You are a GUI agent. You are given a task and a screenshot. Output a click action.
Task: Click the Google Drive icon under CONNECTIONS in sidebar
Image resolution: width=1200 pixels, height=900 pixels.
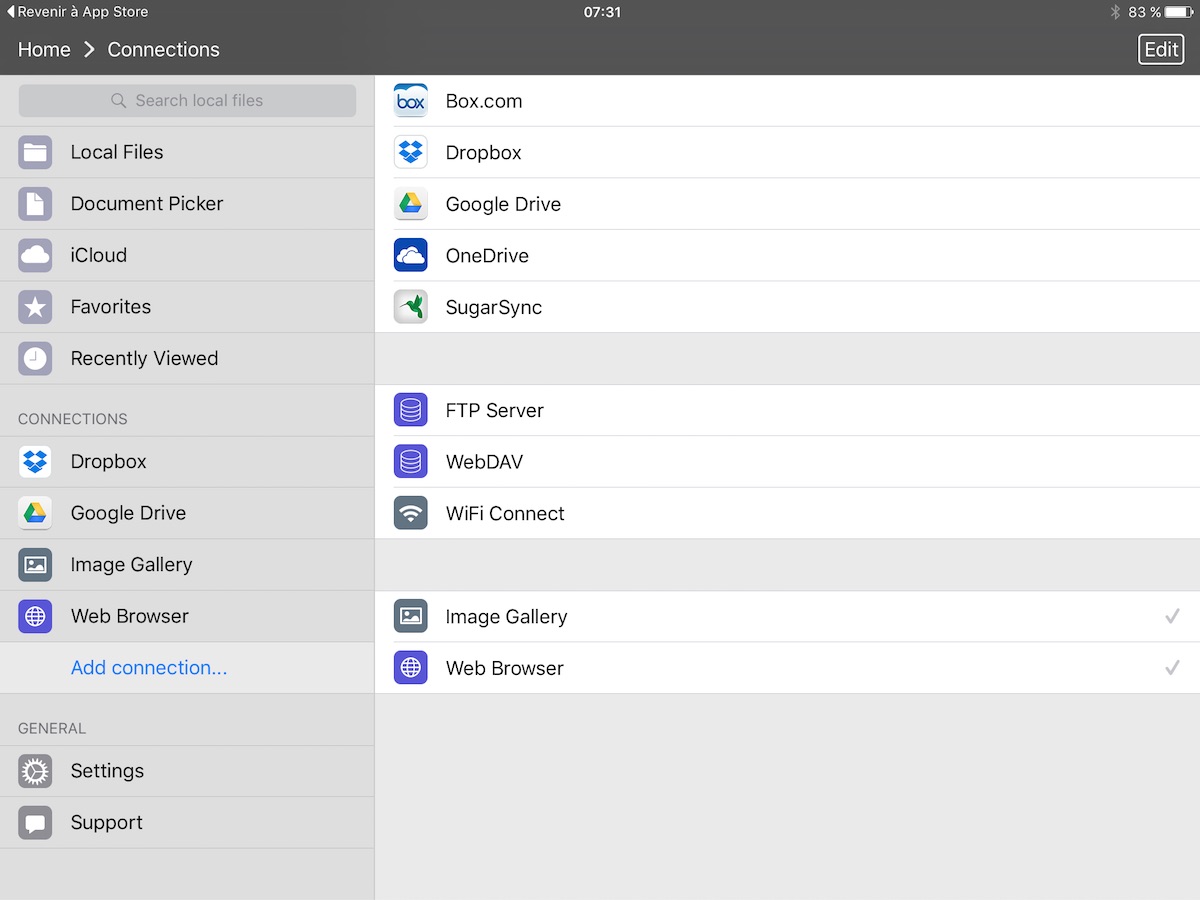pos(35,513)
